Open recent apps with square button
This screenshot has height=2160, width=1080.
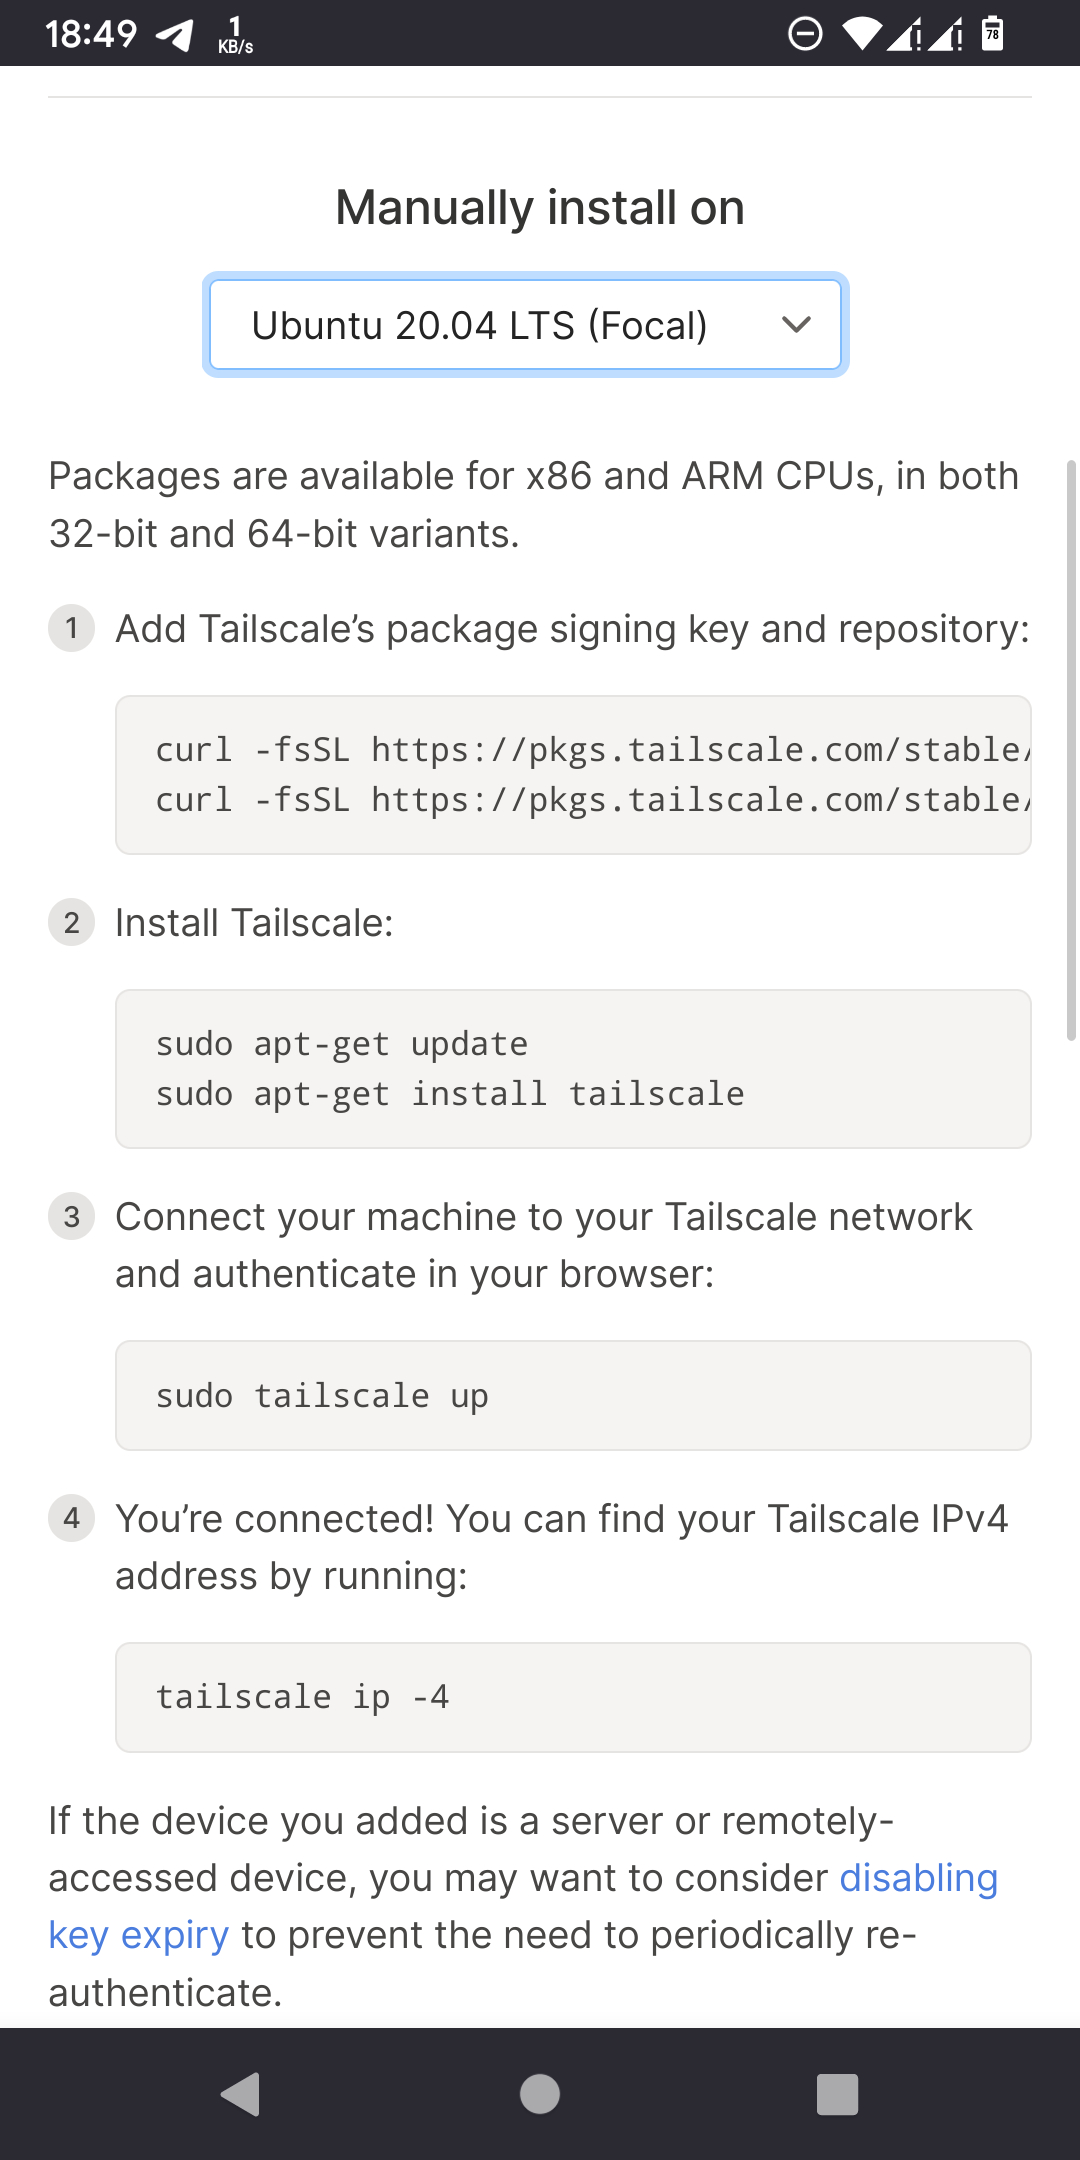[x=838, y=2094]
